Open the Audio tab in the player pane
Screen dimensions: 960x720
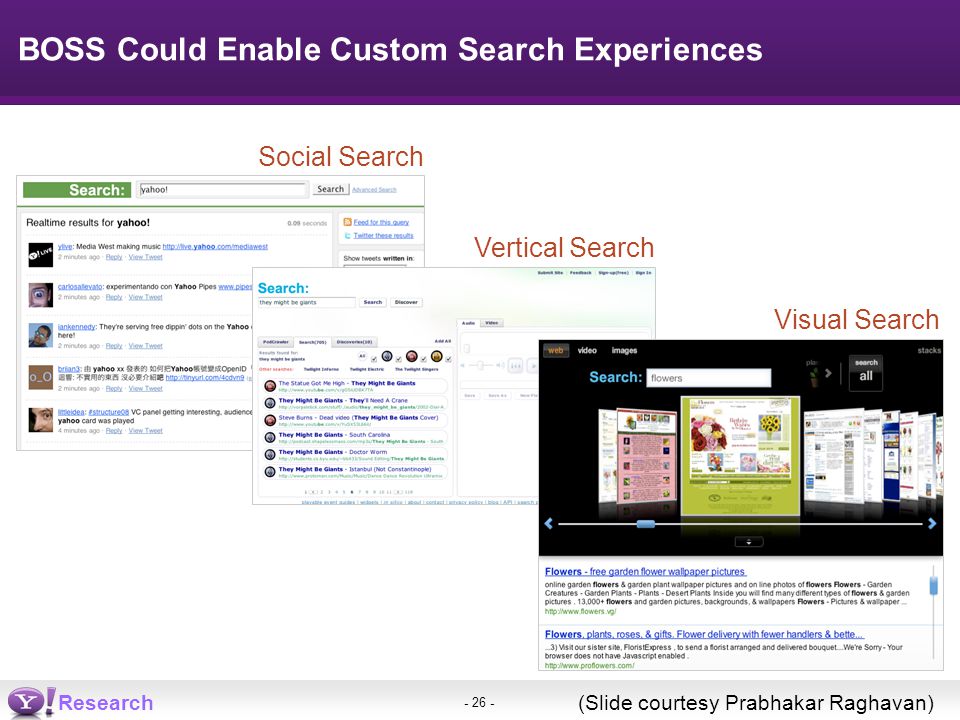click(x=468, y=323)
